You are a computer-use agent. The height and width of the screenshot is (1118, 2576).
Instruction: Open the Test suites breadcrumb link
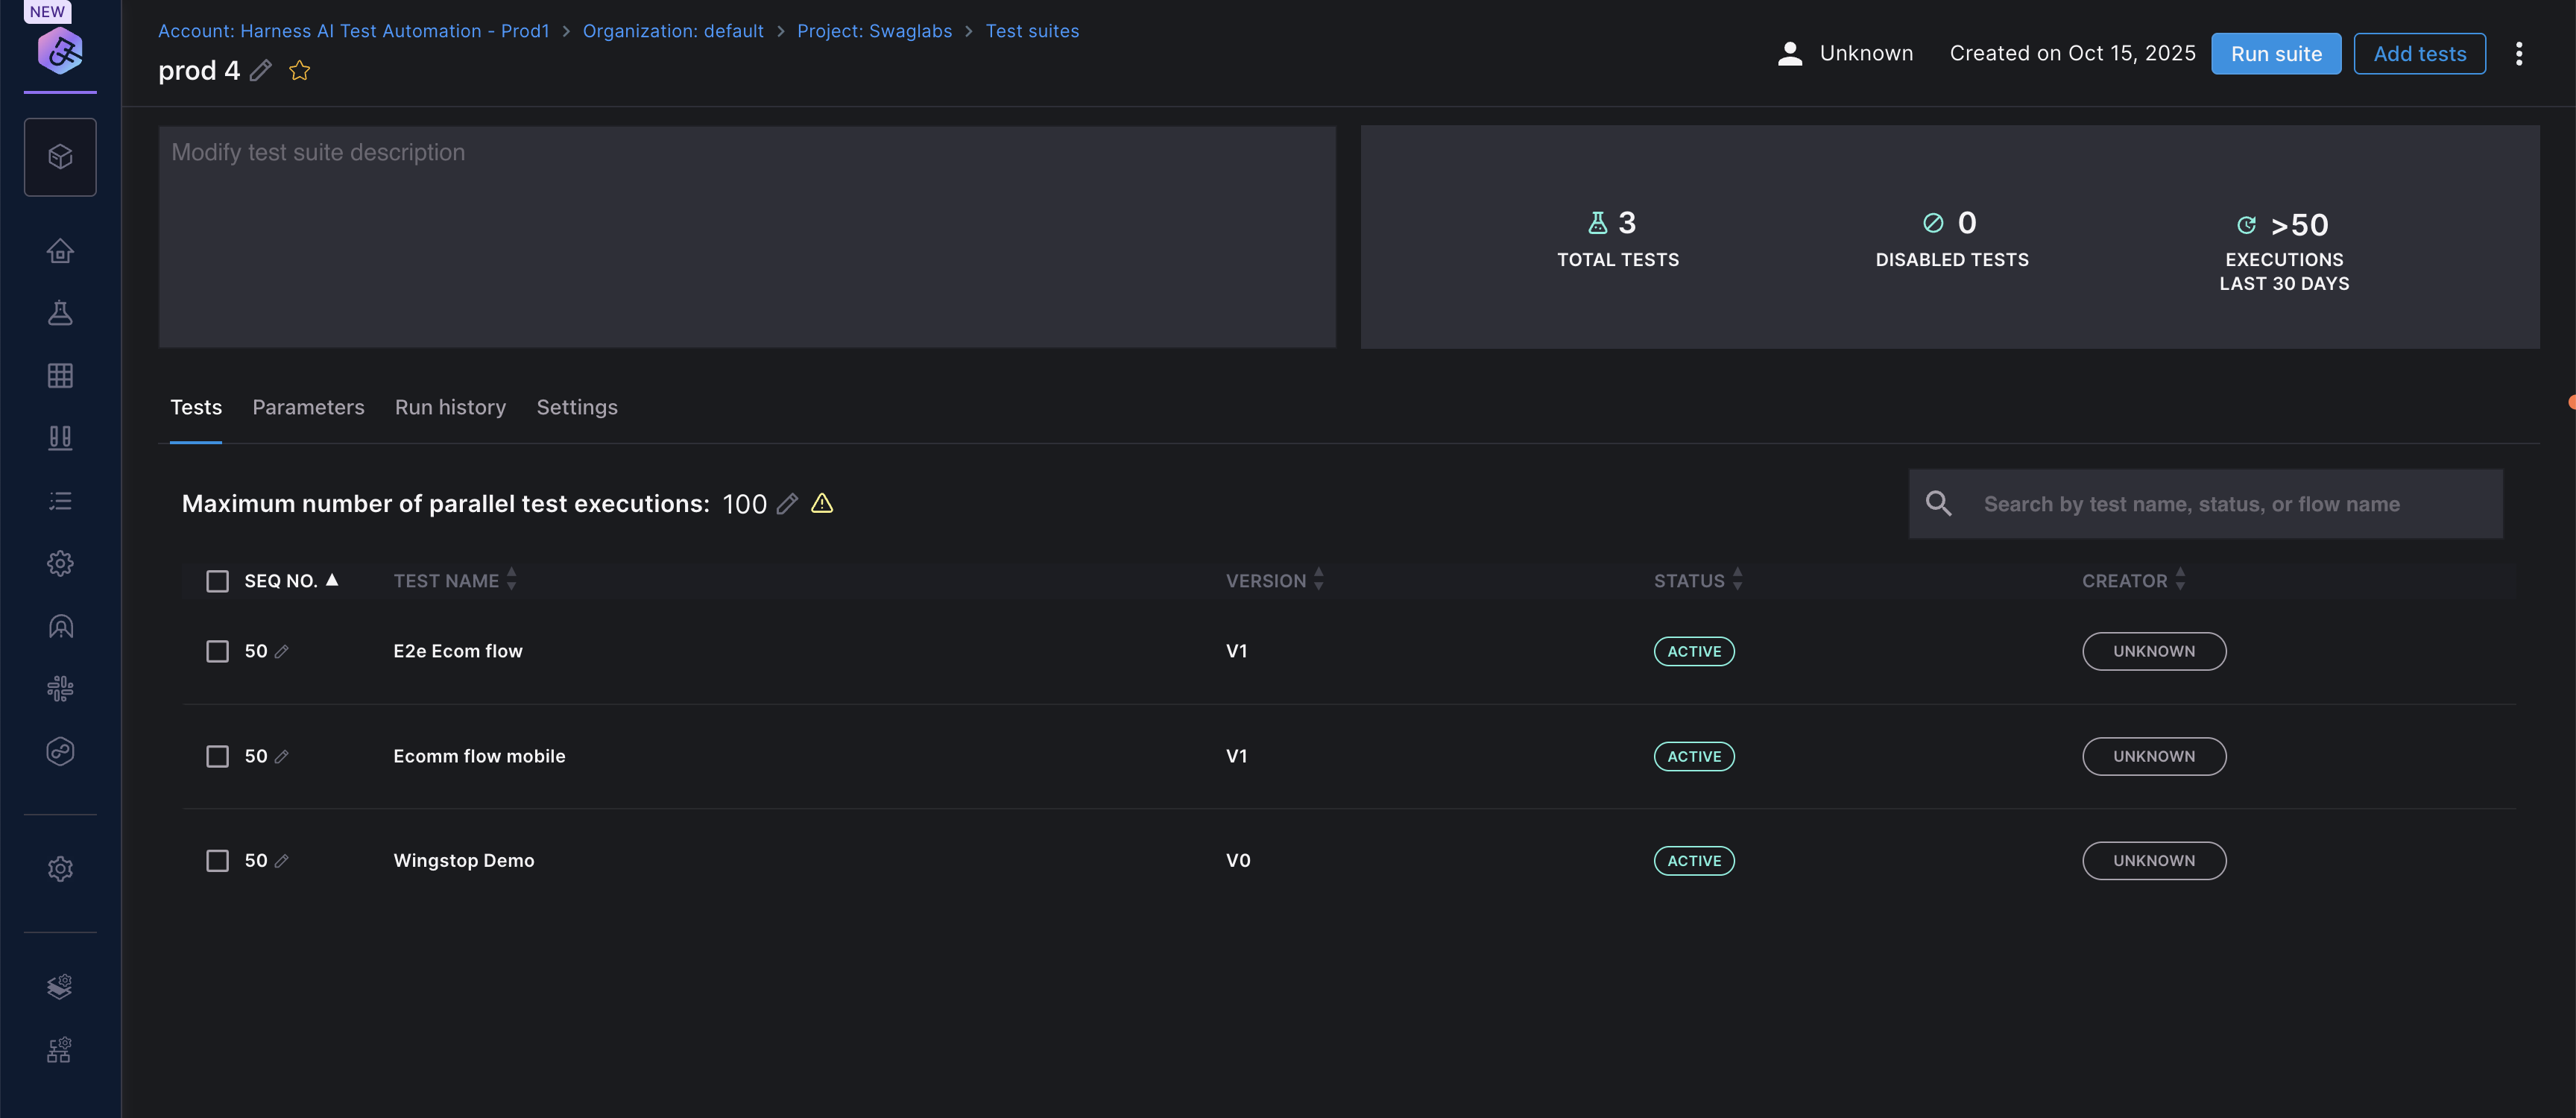(1032, 31)
